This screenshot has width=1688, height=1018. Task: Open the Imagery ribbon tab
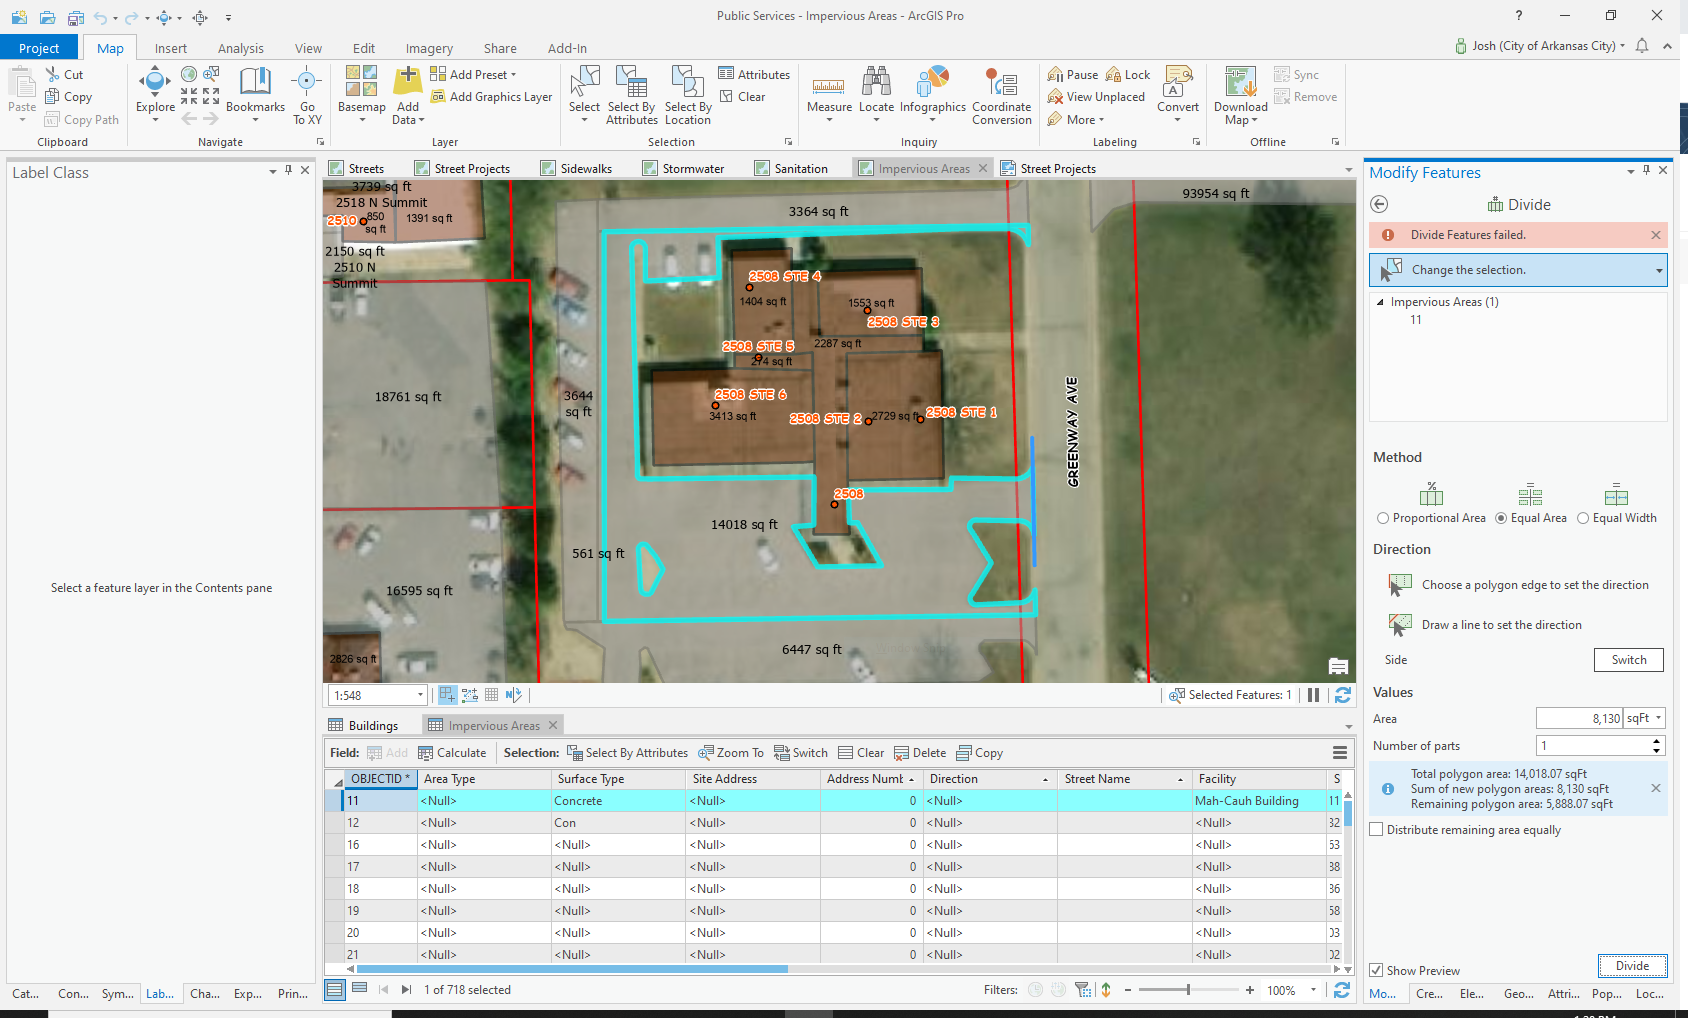click(429, 48)
